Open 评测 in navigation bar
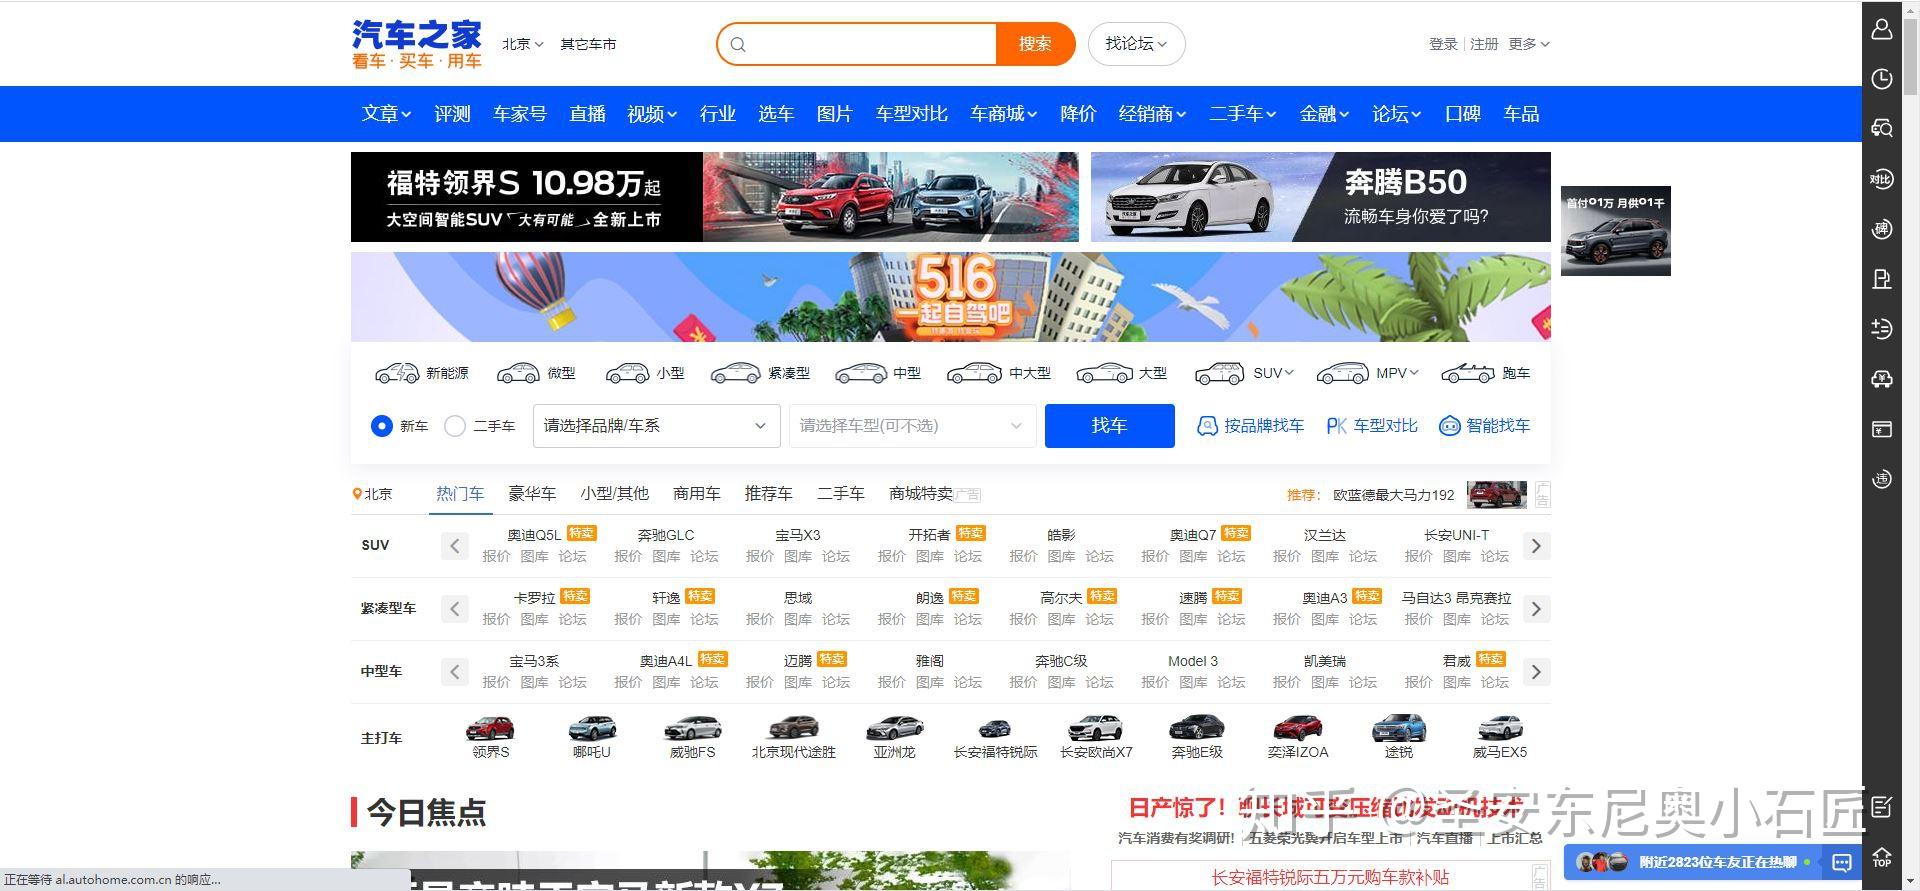This screenshot has width=1920, height=891. point(452,114)
